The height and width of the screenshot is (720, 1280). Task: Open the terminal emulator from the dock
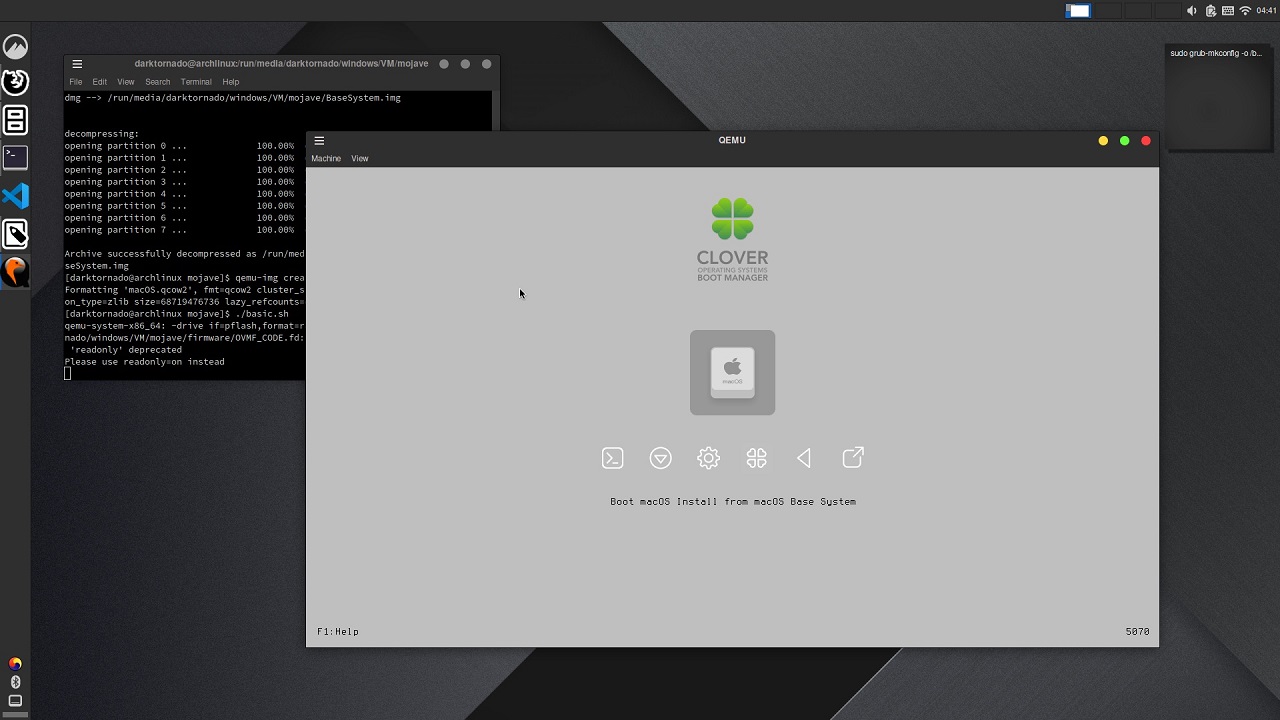[x=15, y=158]
